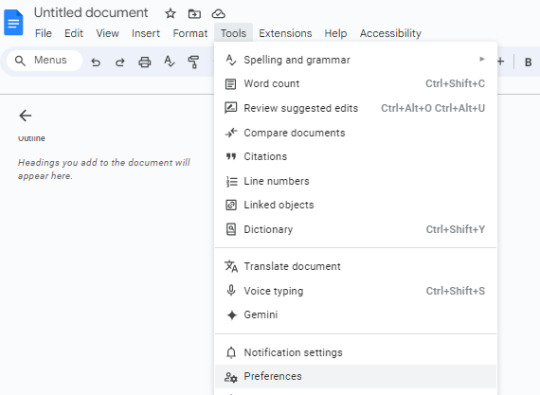Click the Ctrl+Shift+Y shortcut text
The image size is (540, 395).
pos(455,229)
